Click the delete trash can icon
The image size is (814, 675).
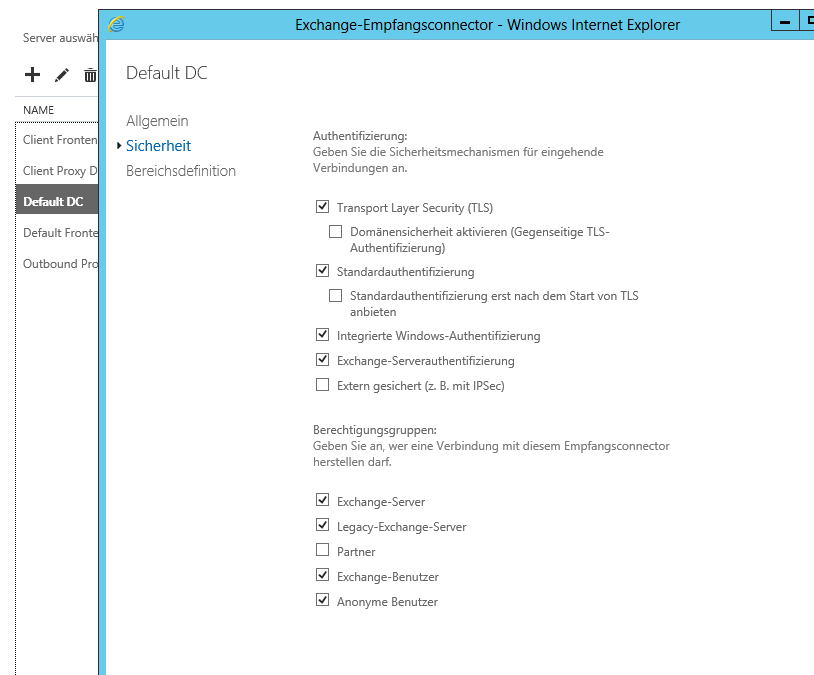coord(90,75)
